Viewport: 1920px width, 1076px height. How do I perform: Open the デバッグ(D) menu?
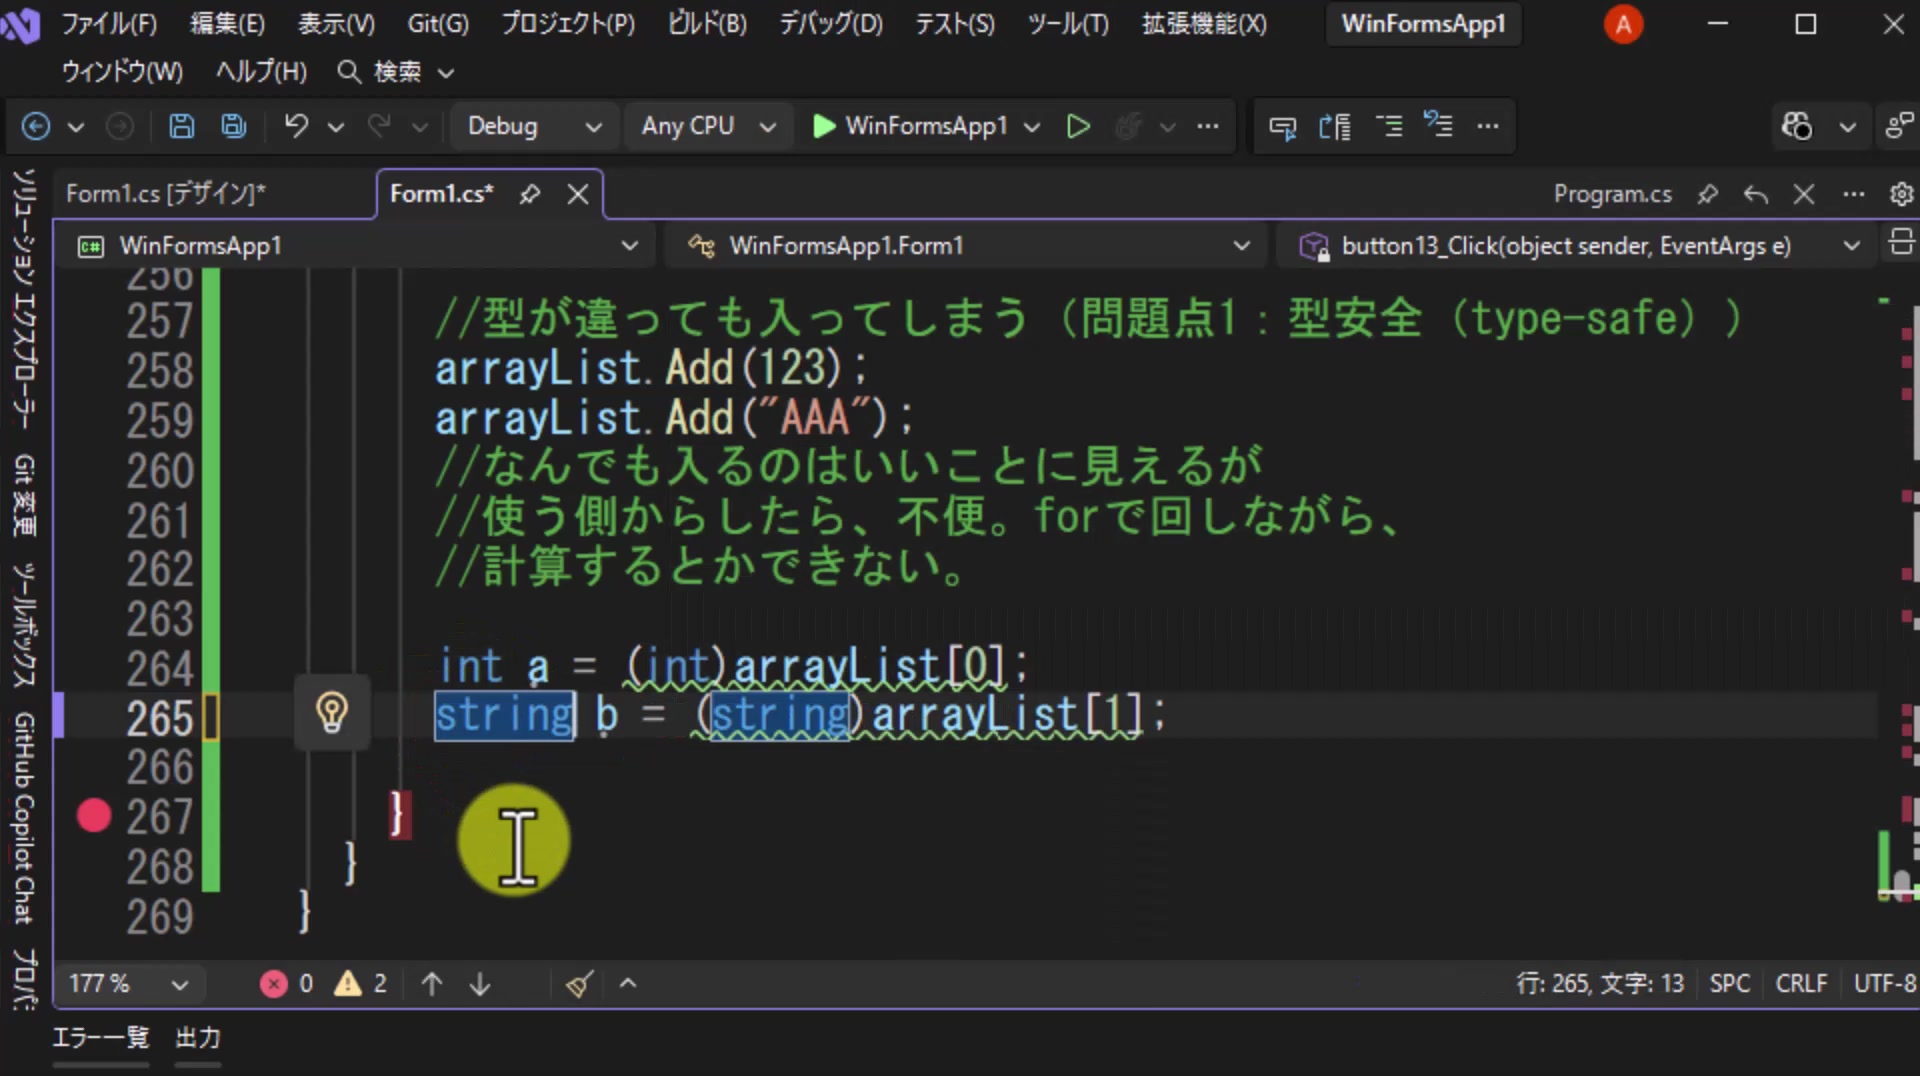[831, 24]
